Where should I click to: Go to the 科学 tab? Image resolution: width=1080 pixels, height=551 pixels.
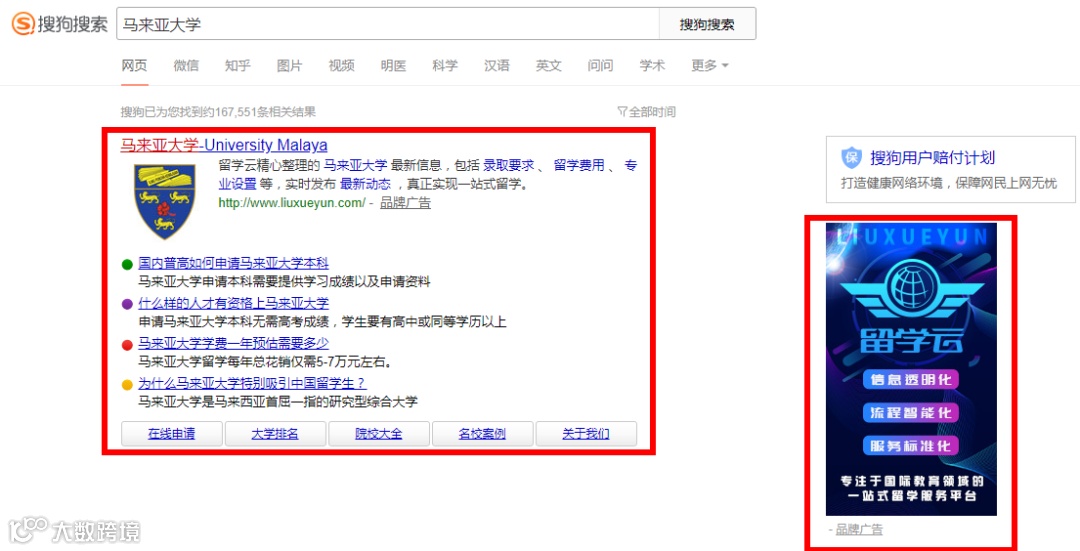pyautogui.click(x=445, y=65)
